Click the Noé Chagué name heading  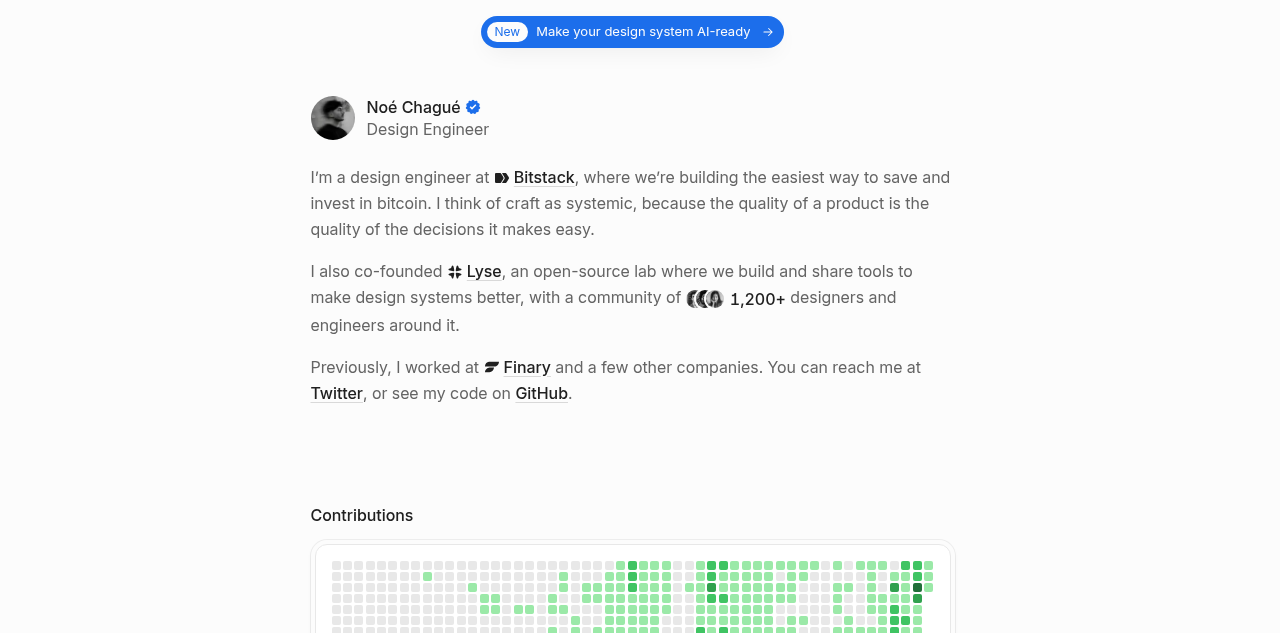(414, 107)
